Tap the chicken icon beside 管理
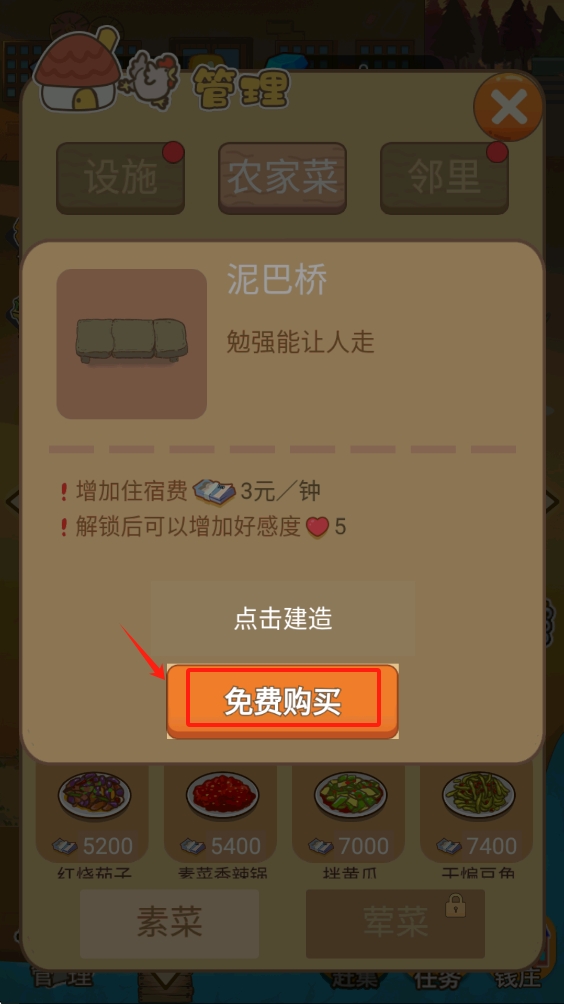Image resolution: width=564 pixels, height=1004 pixels. tap(152, 79)
